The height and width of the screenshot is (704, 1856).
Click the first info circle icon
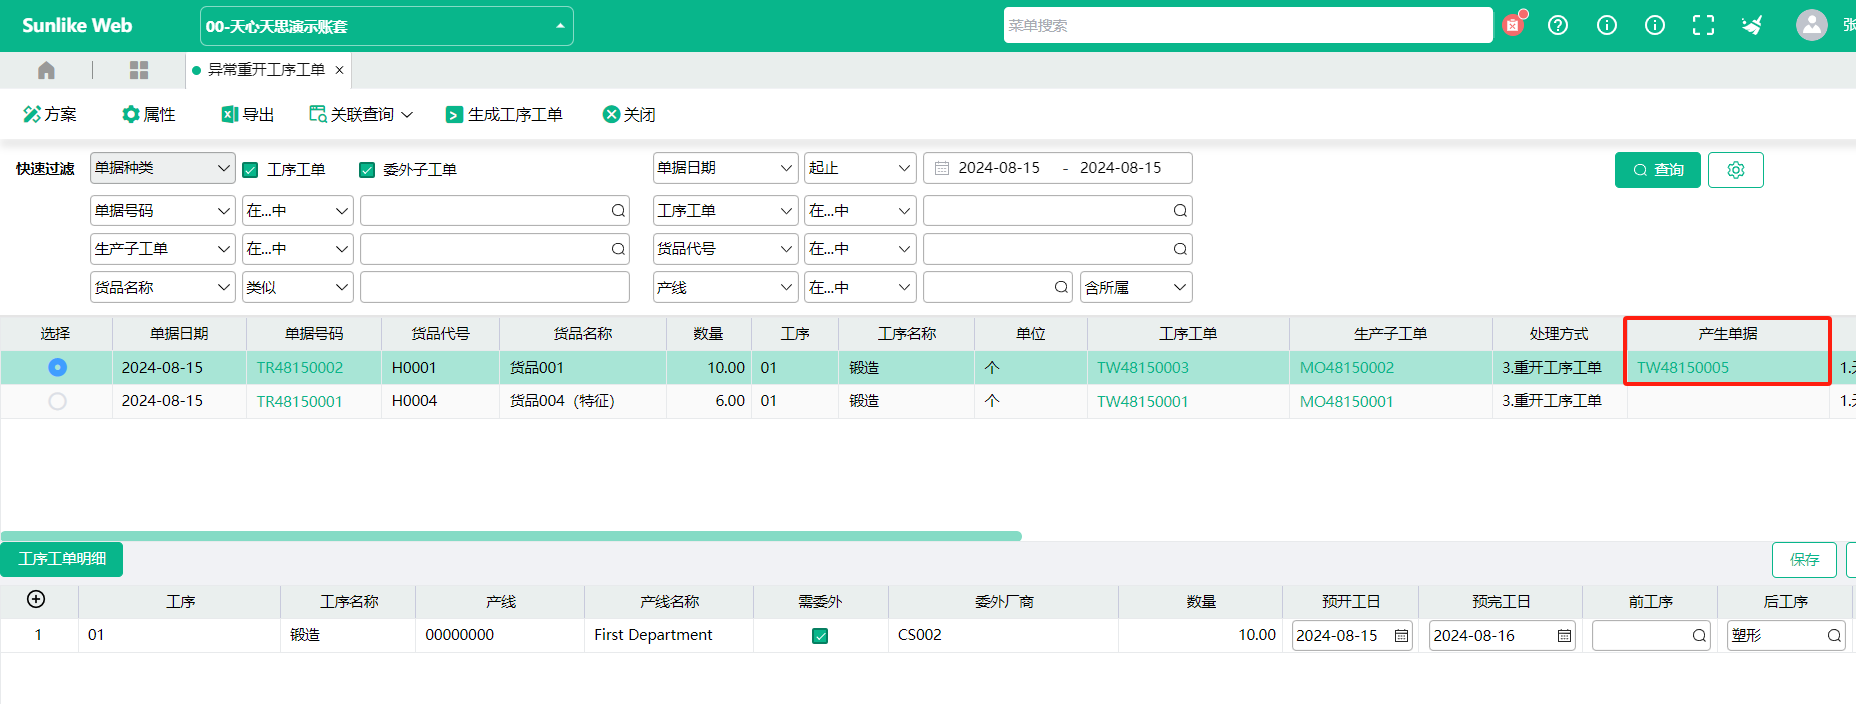(1607, 25)
